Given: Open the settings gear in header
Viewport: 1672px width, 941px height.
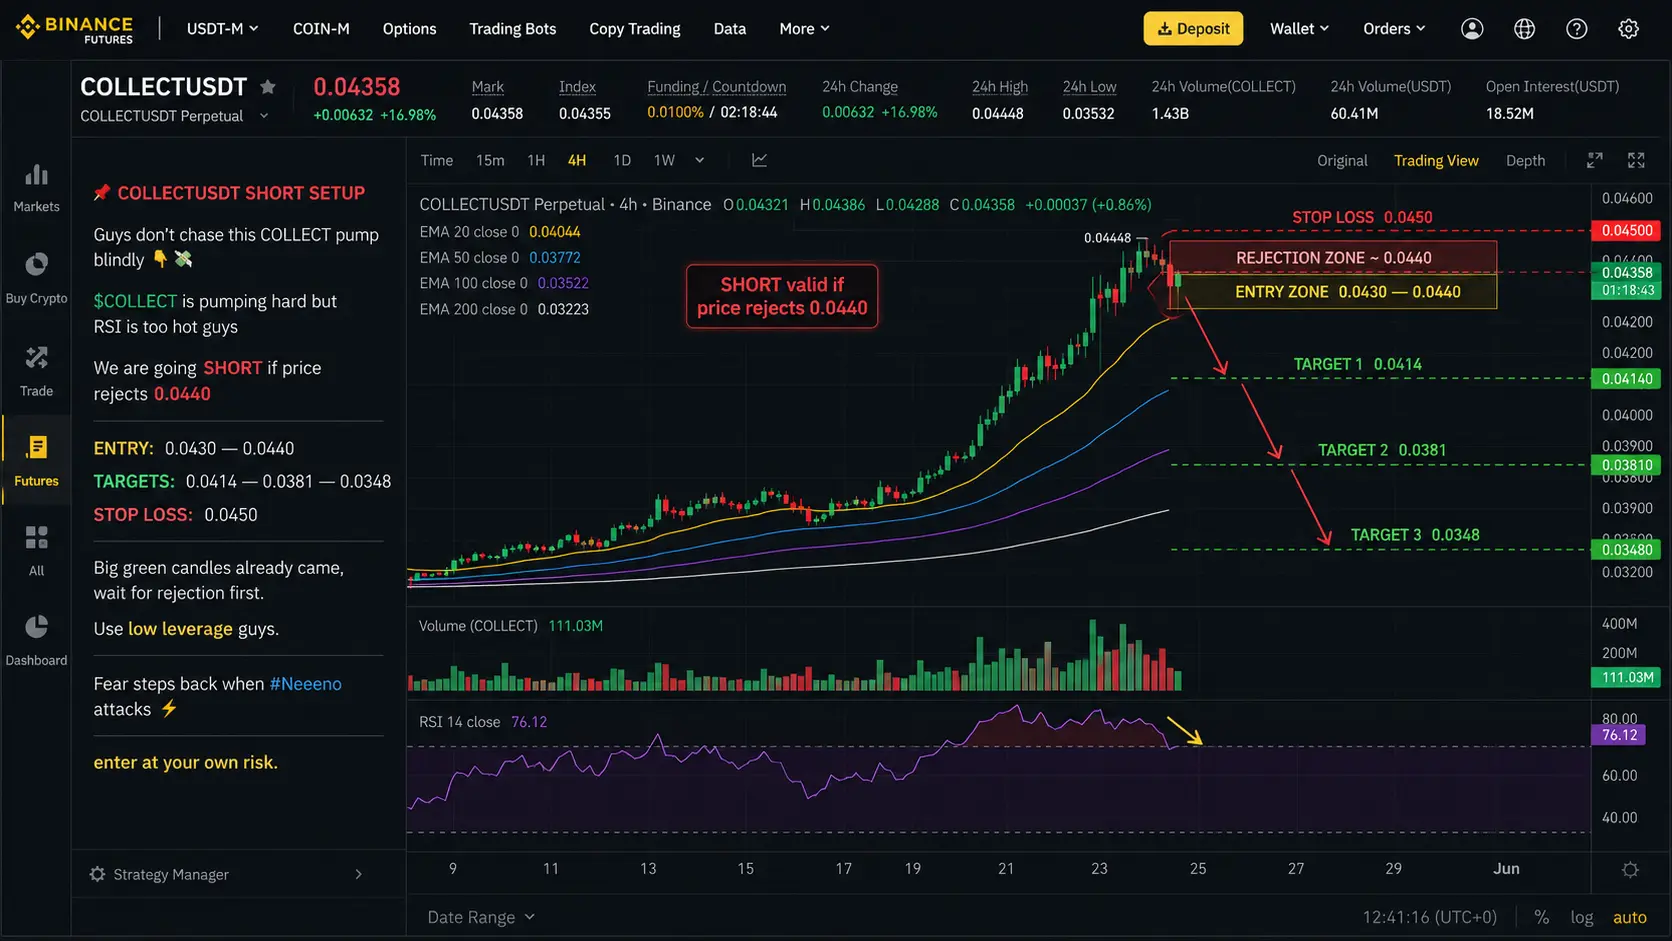Looking at the screenshot, I should click(x=1628, y=29).
